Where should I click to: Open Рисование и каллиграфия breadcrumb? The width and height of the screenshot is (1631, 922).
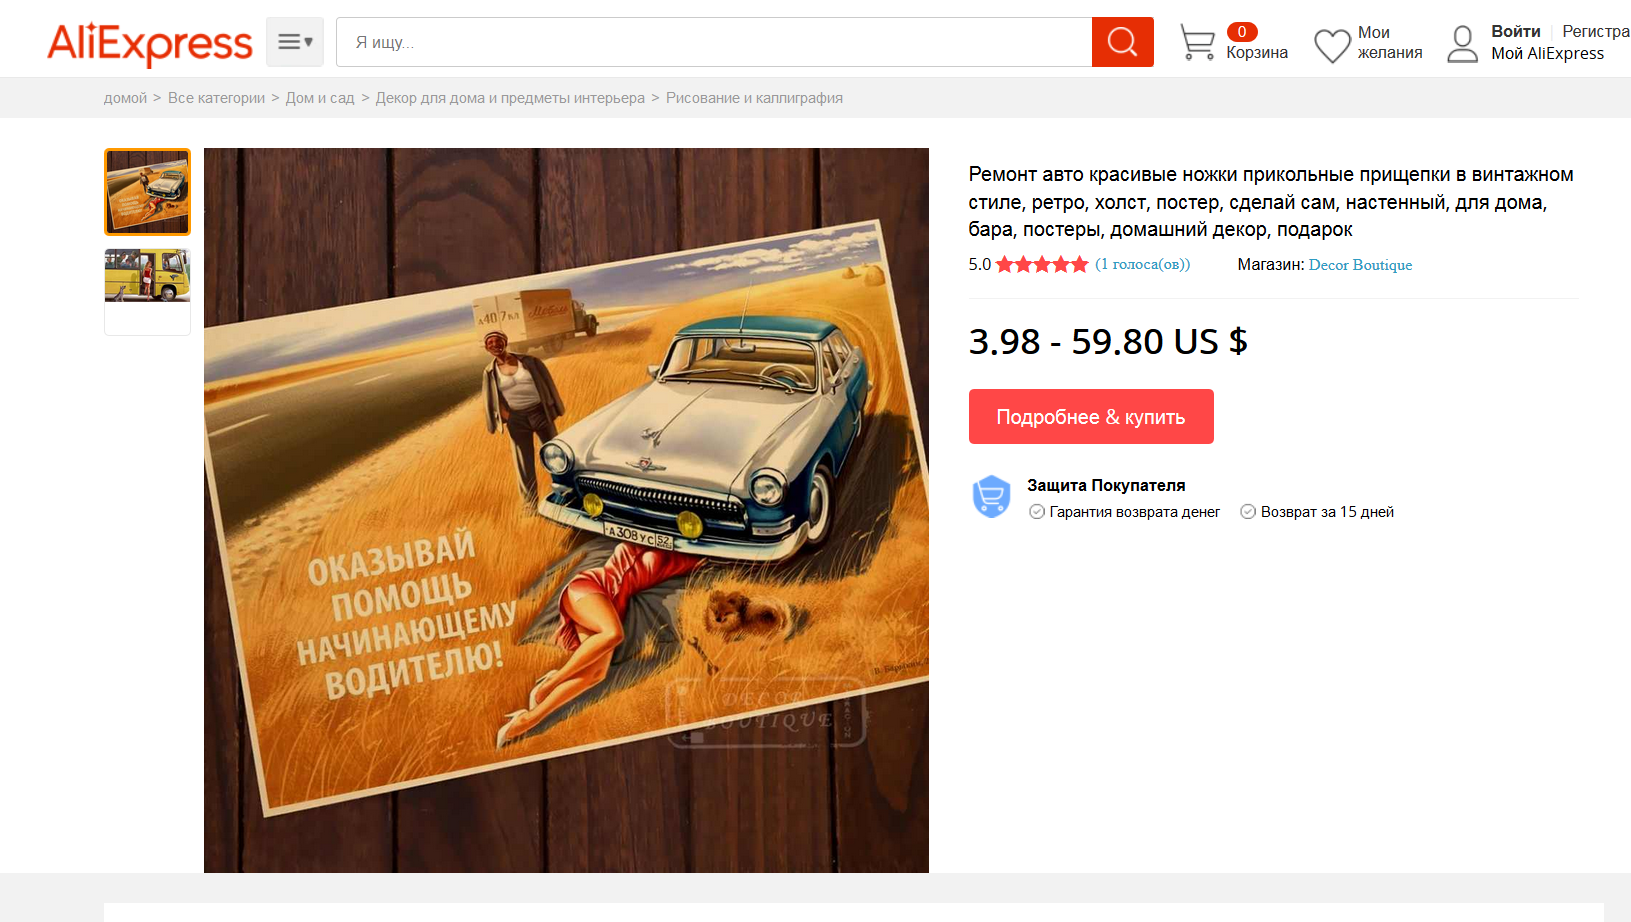pyautogui.click(x=754, y=98)
